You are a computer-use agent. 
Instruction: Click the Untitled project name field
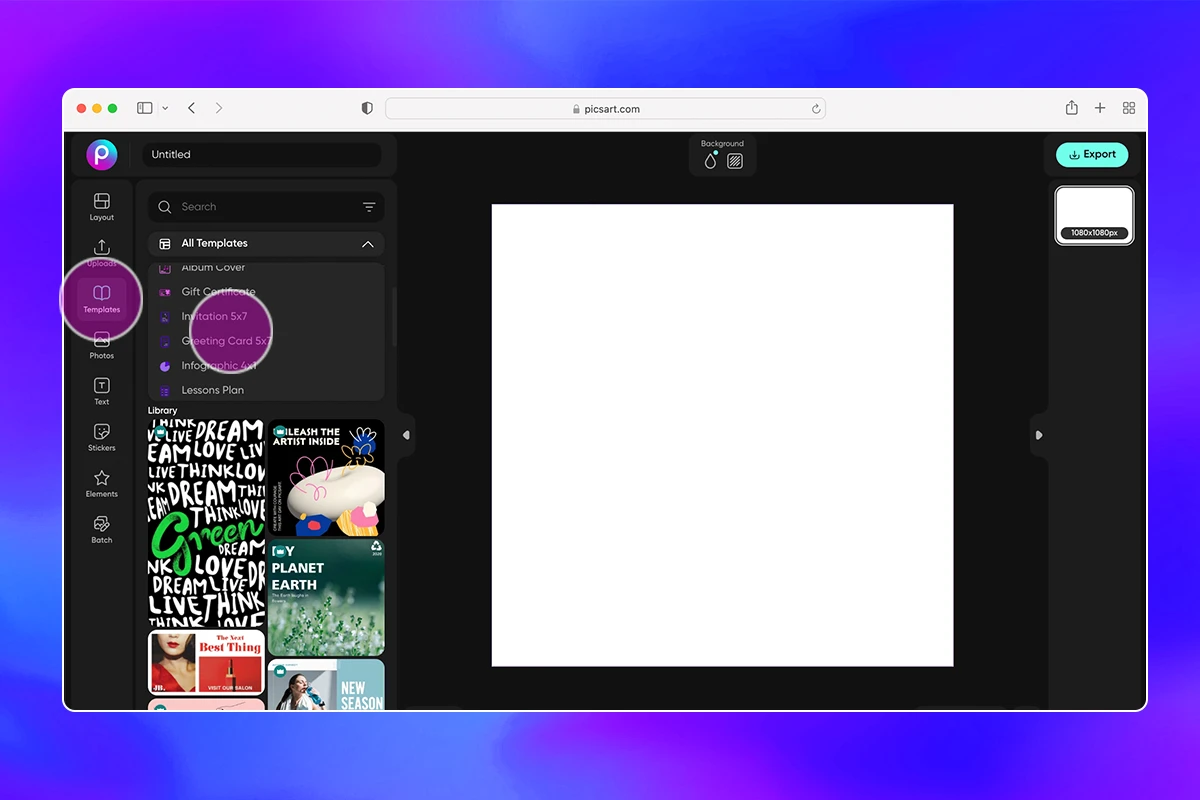(262, 155)
